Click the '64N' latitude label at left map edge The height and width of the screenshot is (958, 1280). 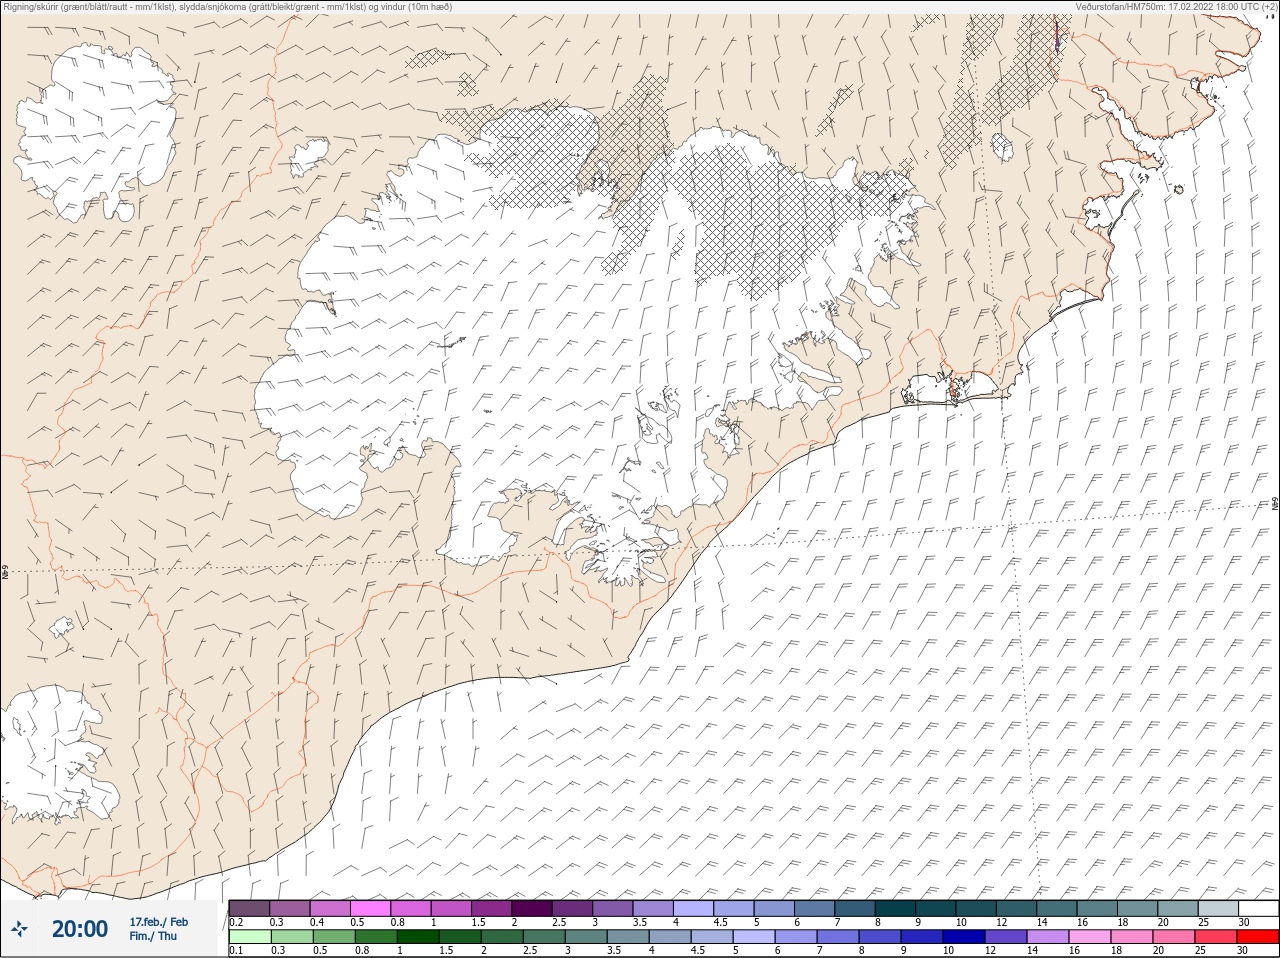coord(5,574)
